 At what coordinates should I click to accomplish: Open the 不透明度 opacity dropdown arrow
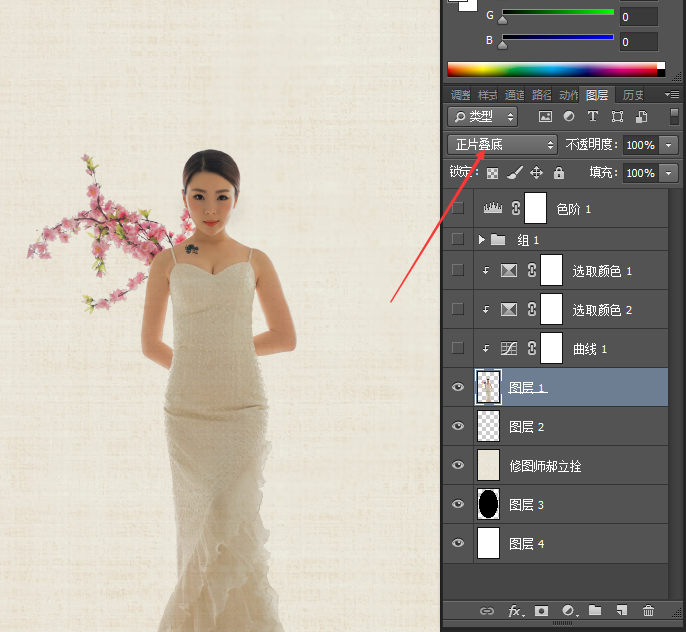(669, 145)
